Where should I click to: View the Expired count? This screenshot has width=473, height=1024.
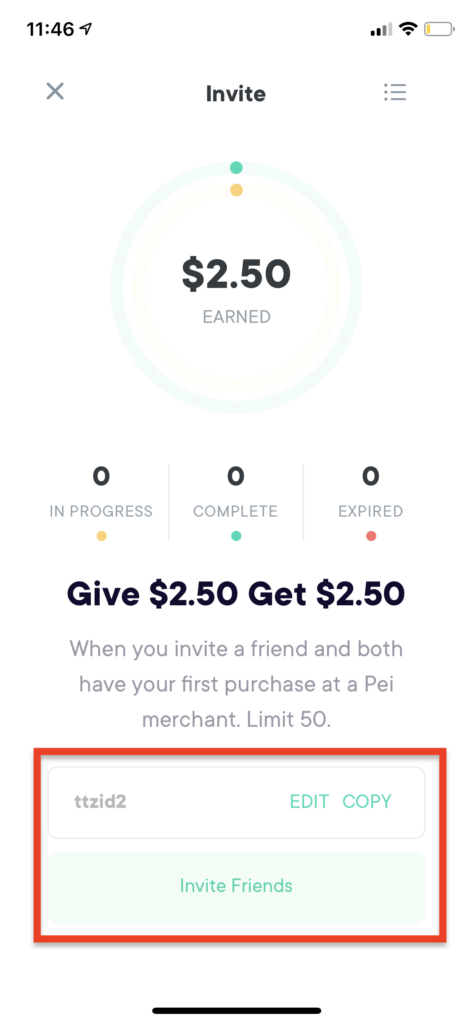[370, 477]
